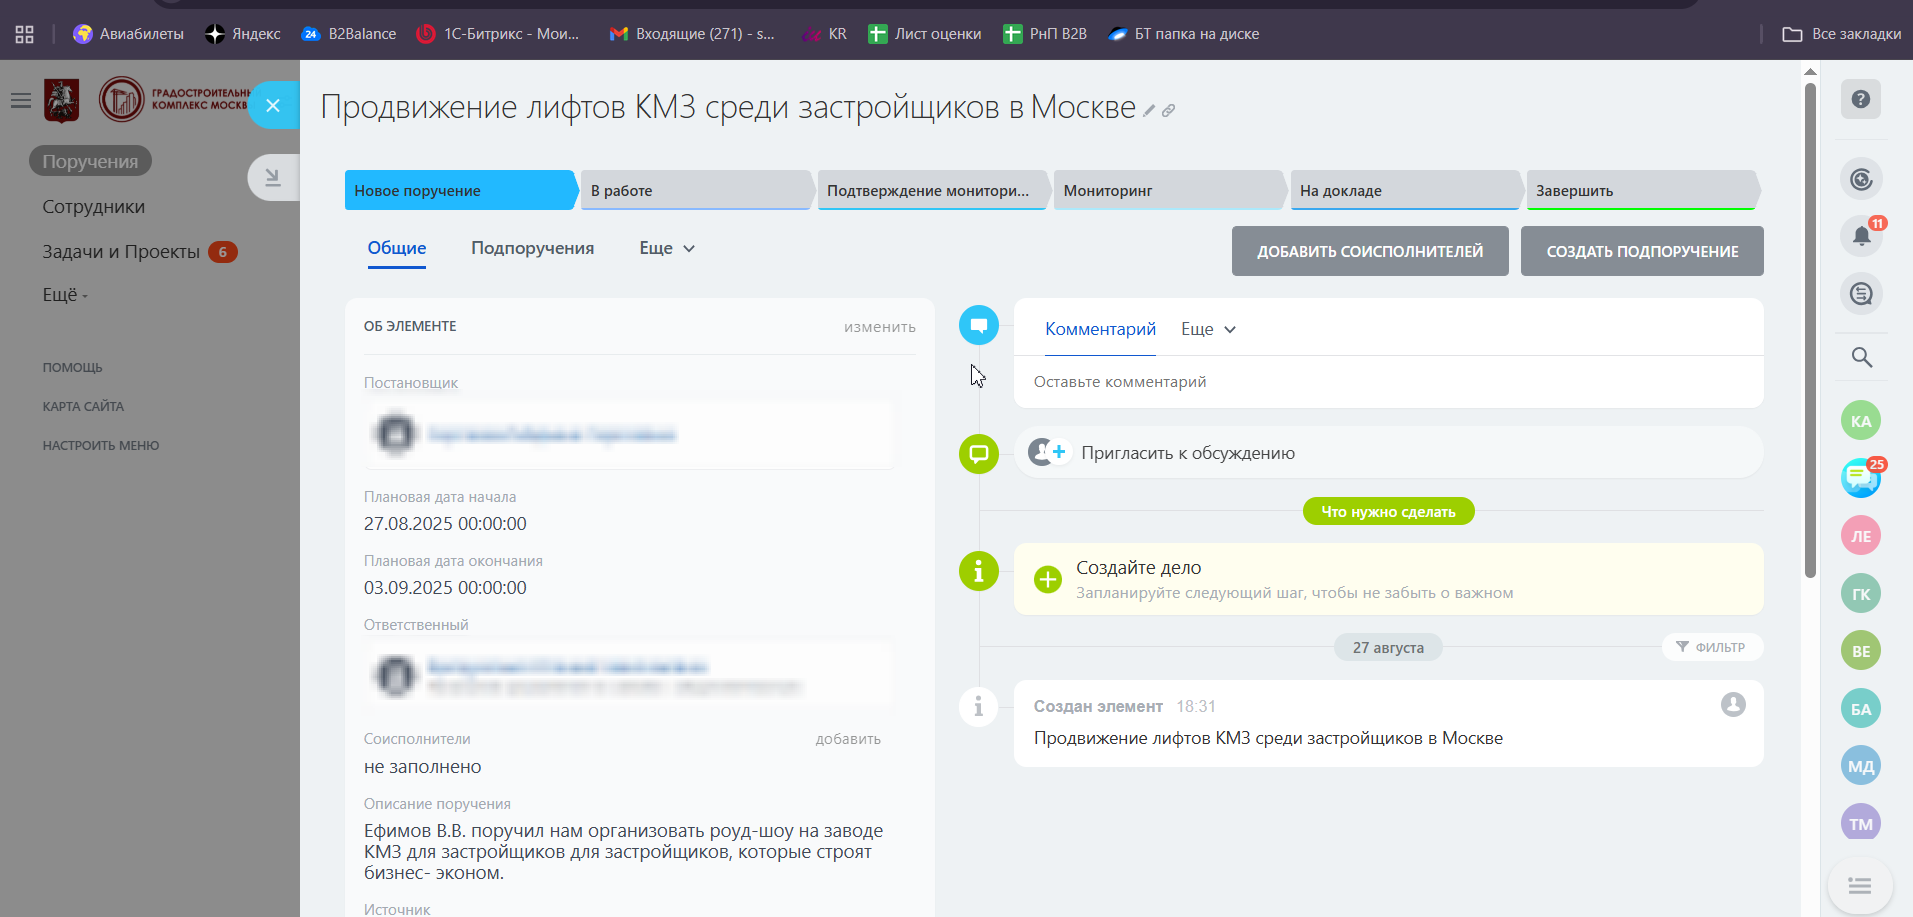Open chat with ЛЕ avatar
1913x917 pixels.
(x=1861, y=536)
